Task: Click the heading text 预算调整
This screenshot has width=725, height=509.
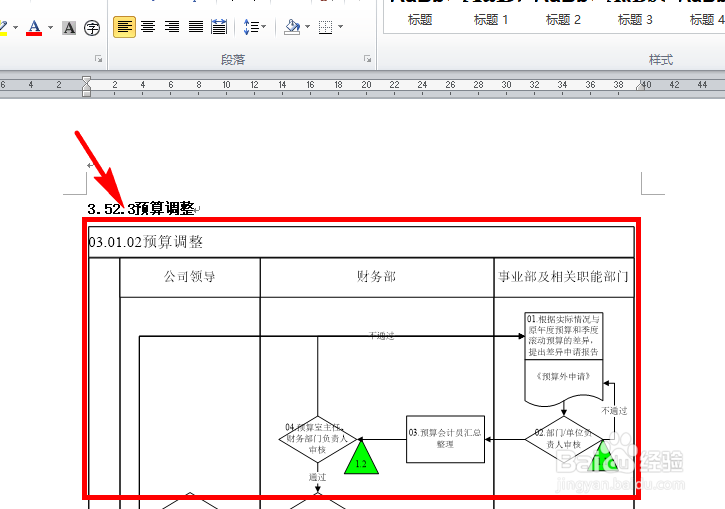Action: point(164,209)
